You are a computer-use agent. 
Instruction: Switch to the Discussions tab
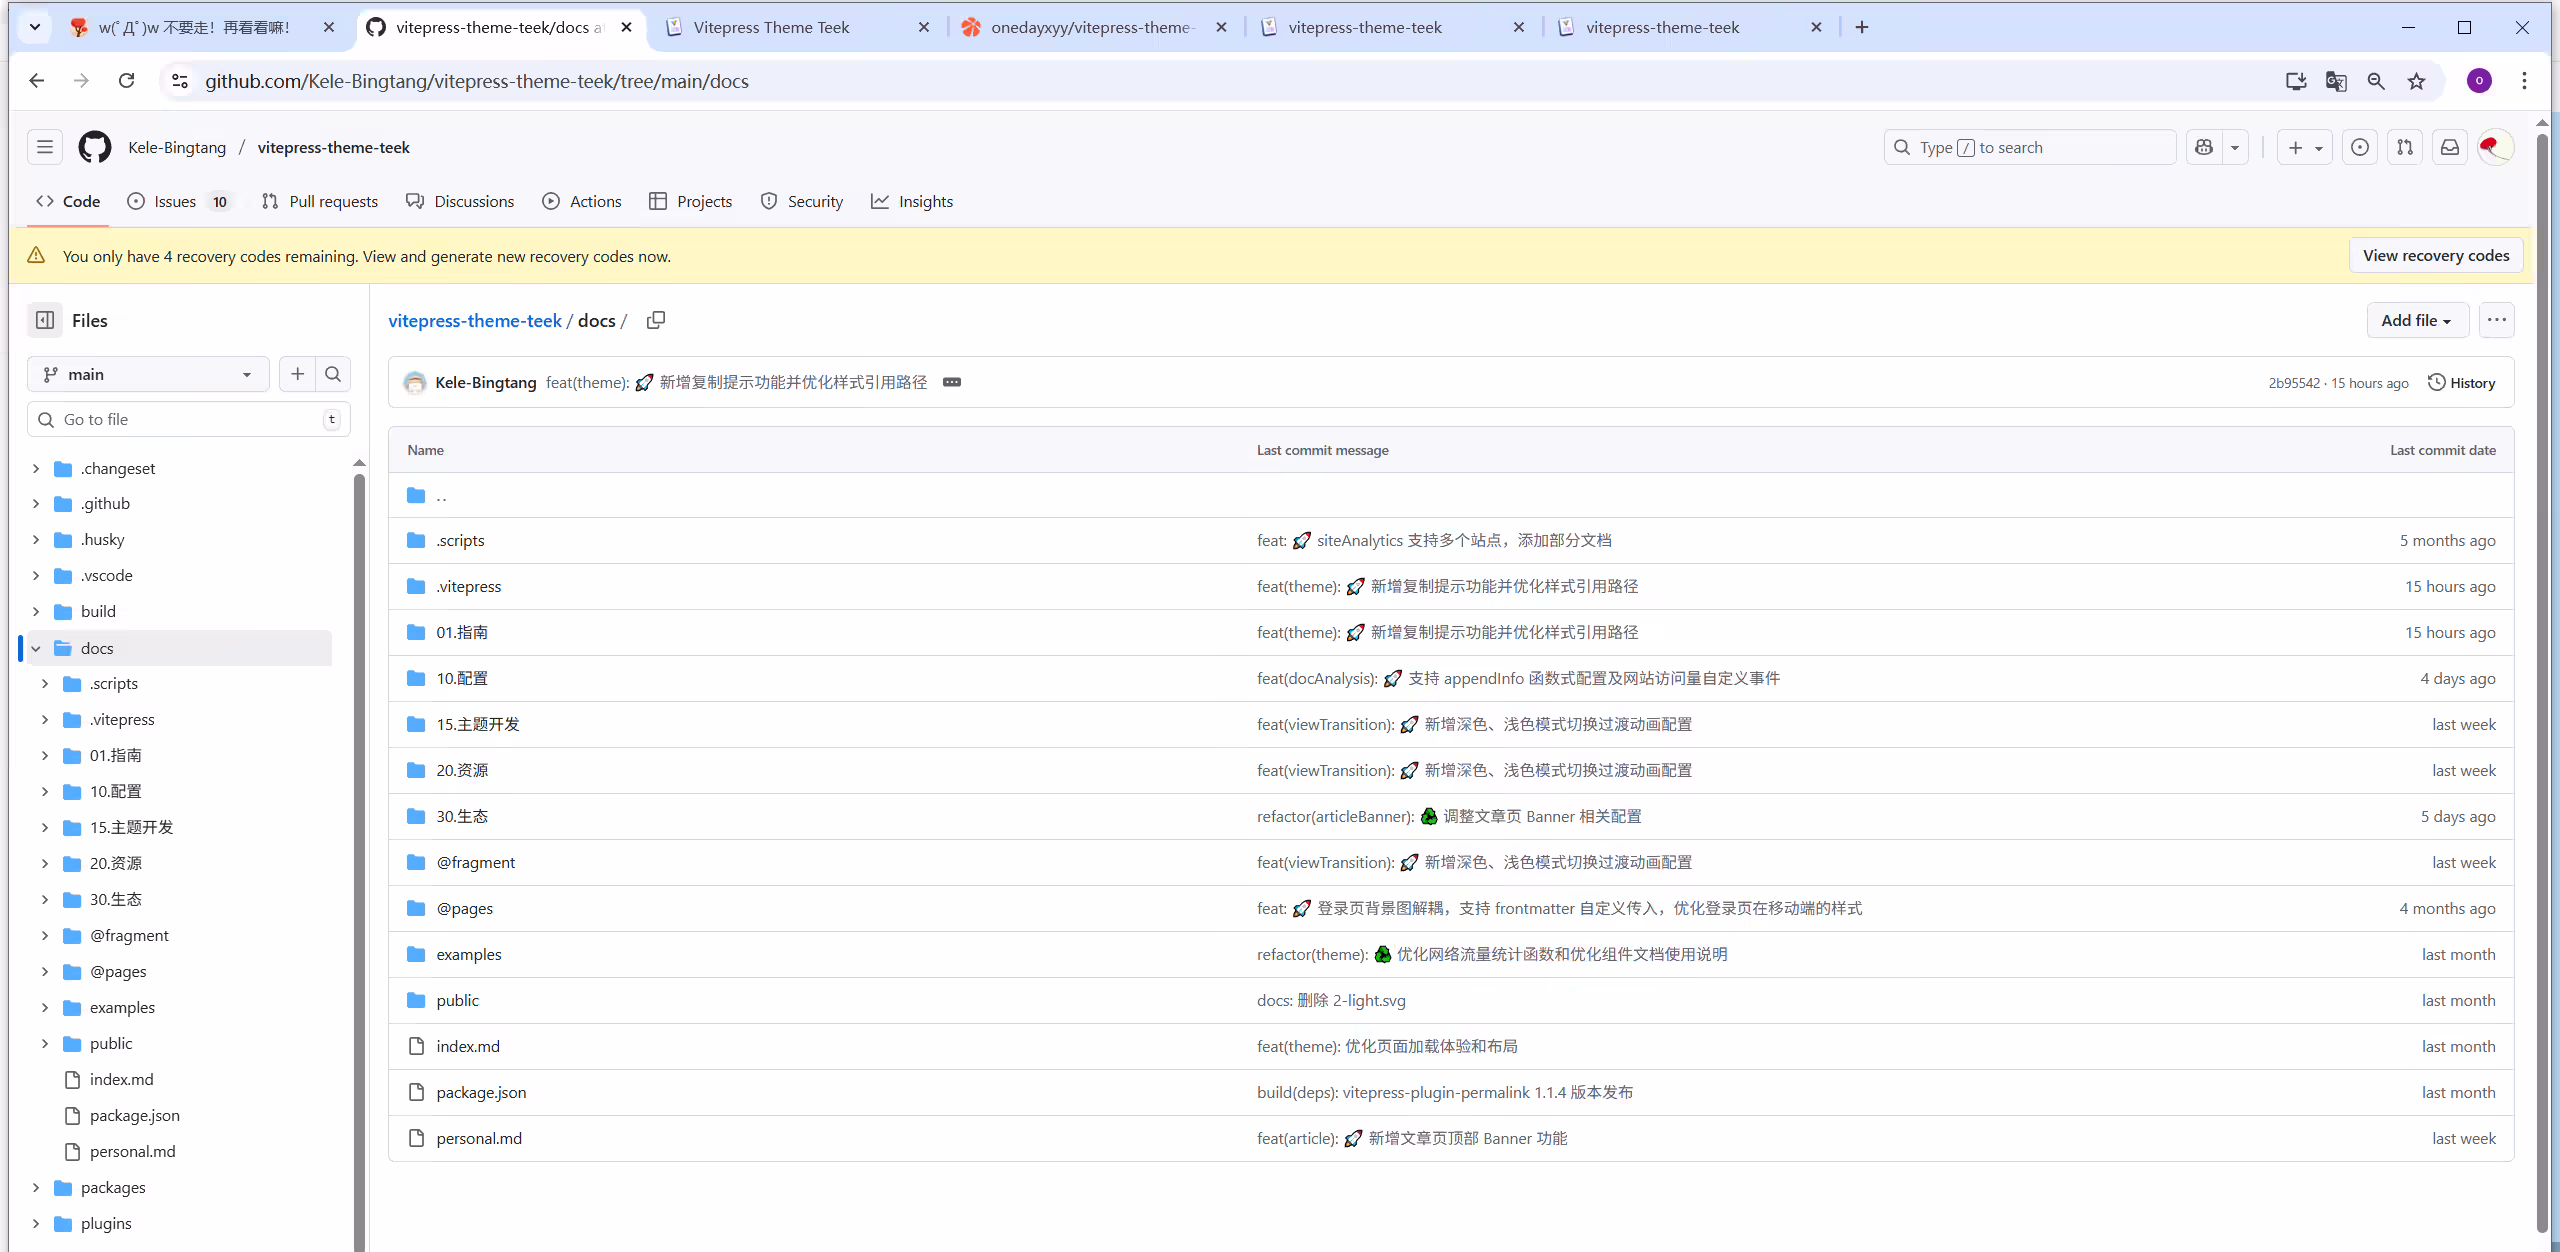coord(460,201)
